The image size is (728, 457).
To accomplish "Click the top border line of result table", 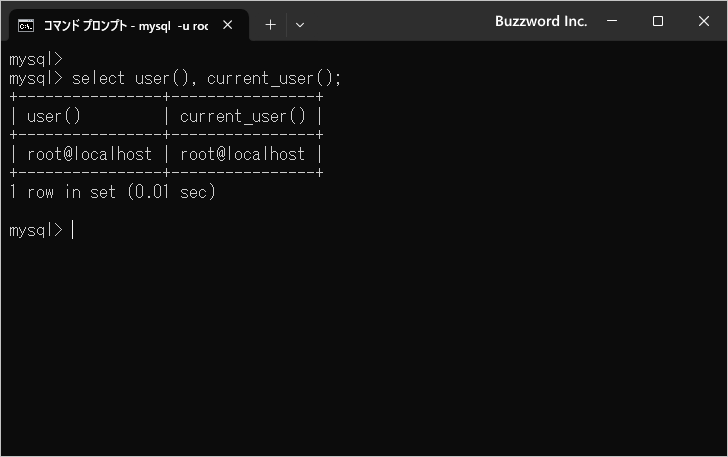I will pyautogui.click(x=166, y=97).
